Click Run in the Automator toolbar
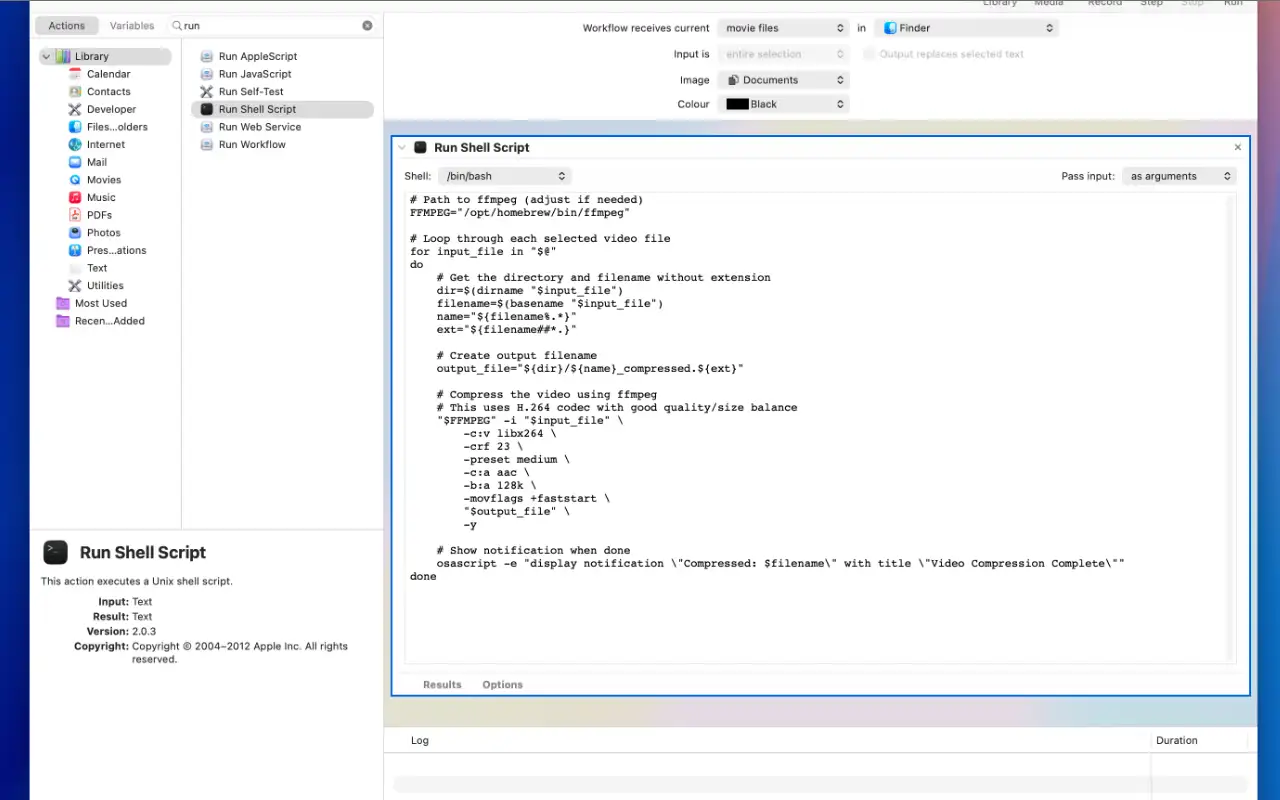1280x800 pixels. point(1233,4)
